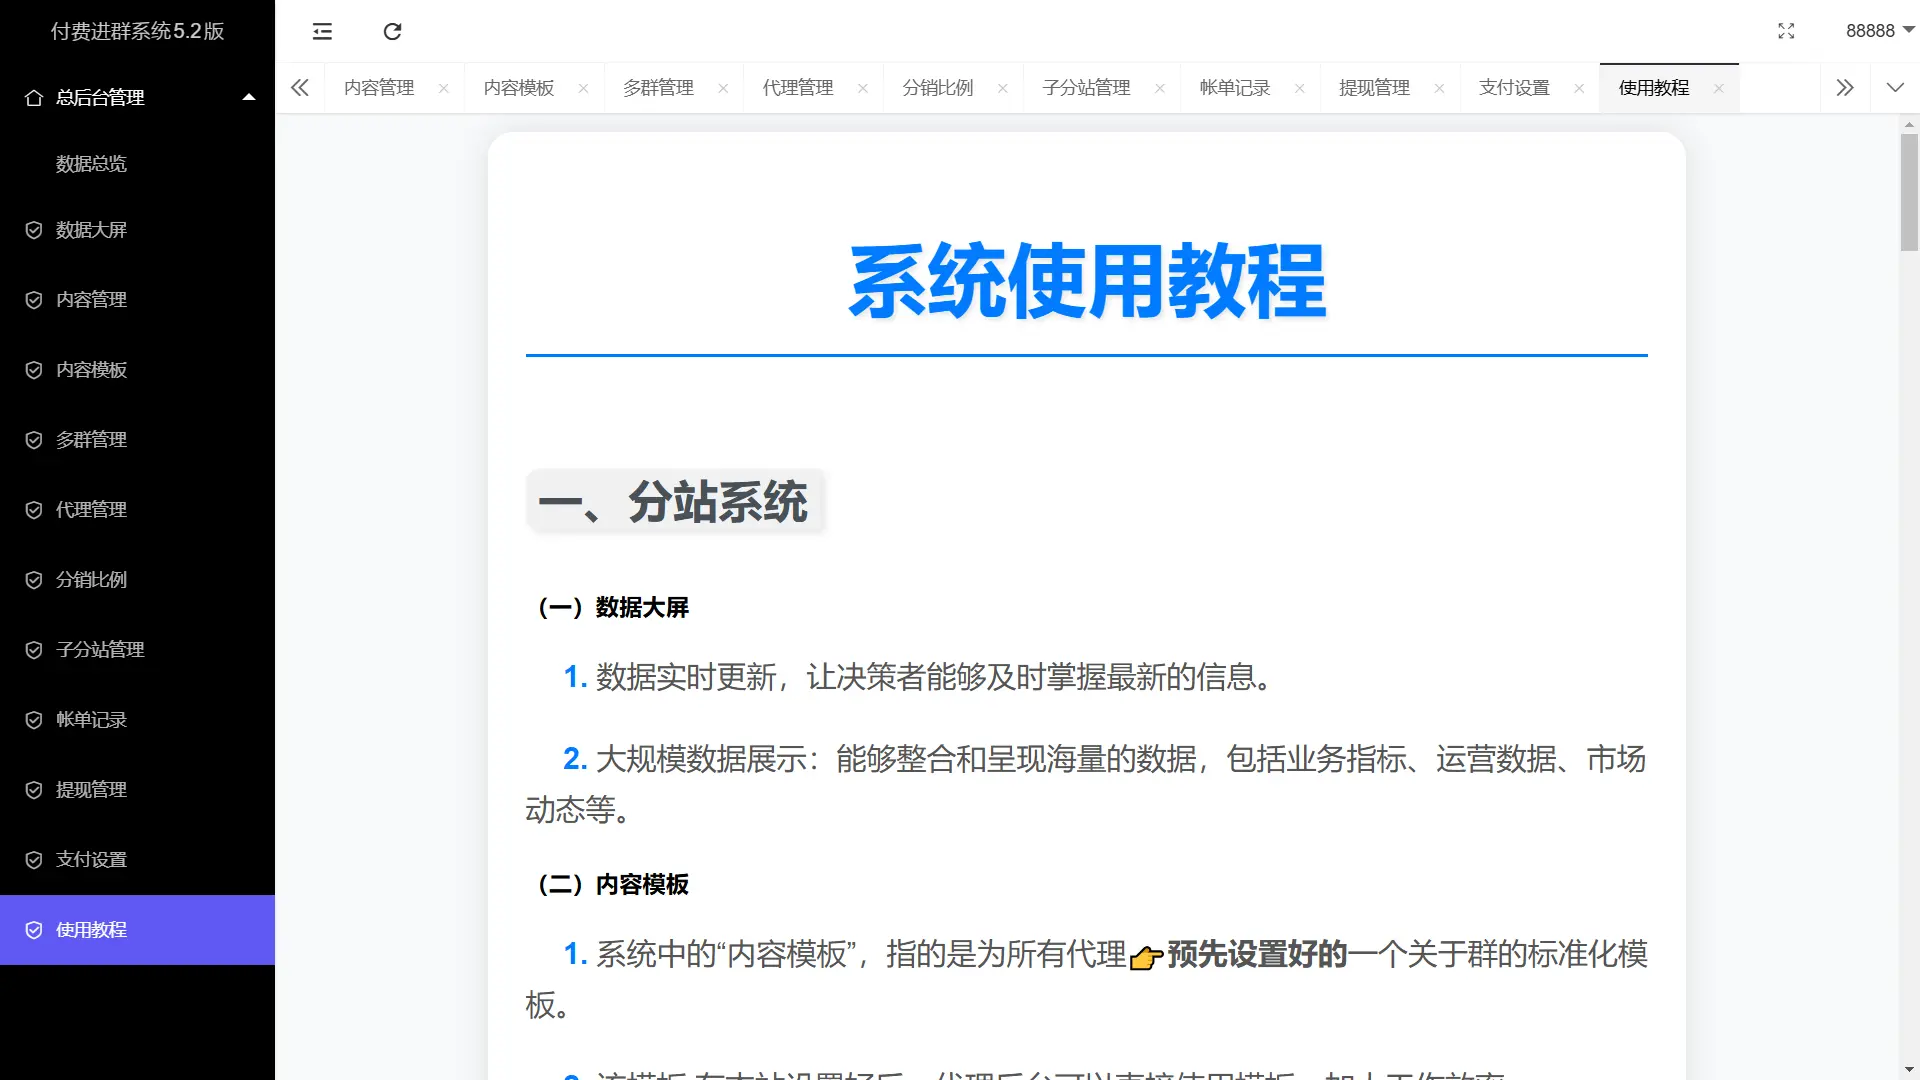This screenshot has height=1080, width=1920.
Task: Collapse the 总后台管理 submenu arrow
Action: pos(248,97)
